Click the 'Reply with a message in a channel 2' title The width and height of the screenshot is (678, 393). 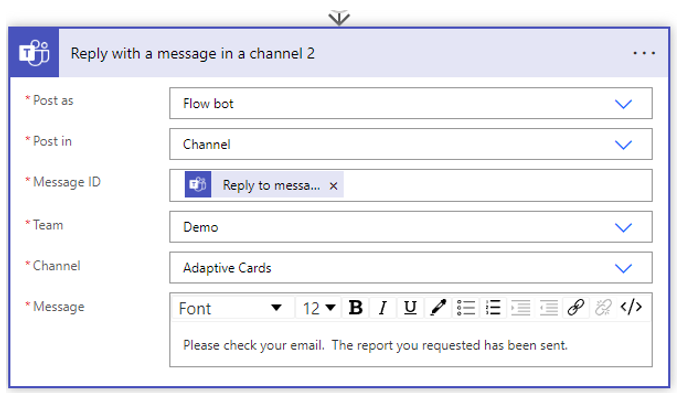click(193, 54)
